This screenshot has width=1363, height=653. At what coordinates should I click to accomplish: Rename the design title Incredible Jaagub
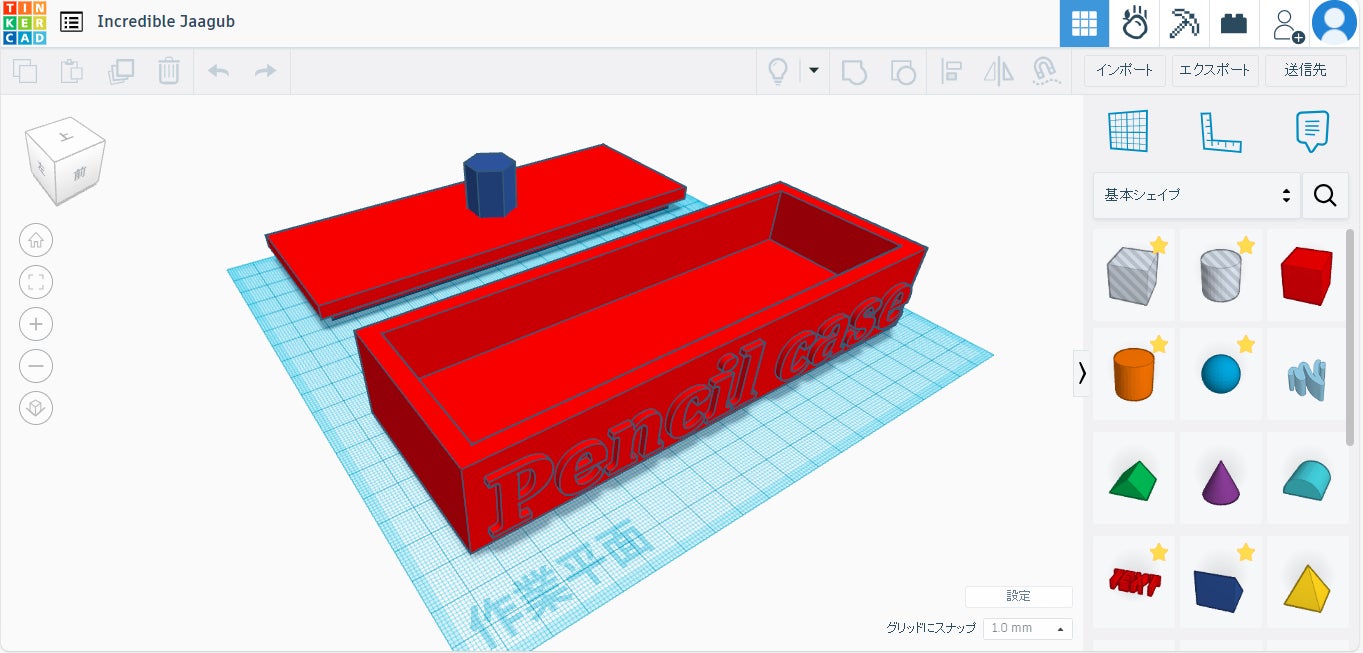click(x=166, y=21)
